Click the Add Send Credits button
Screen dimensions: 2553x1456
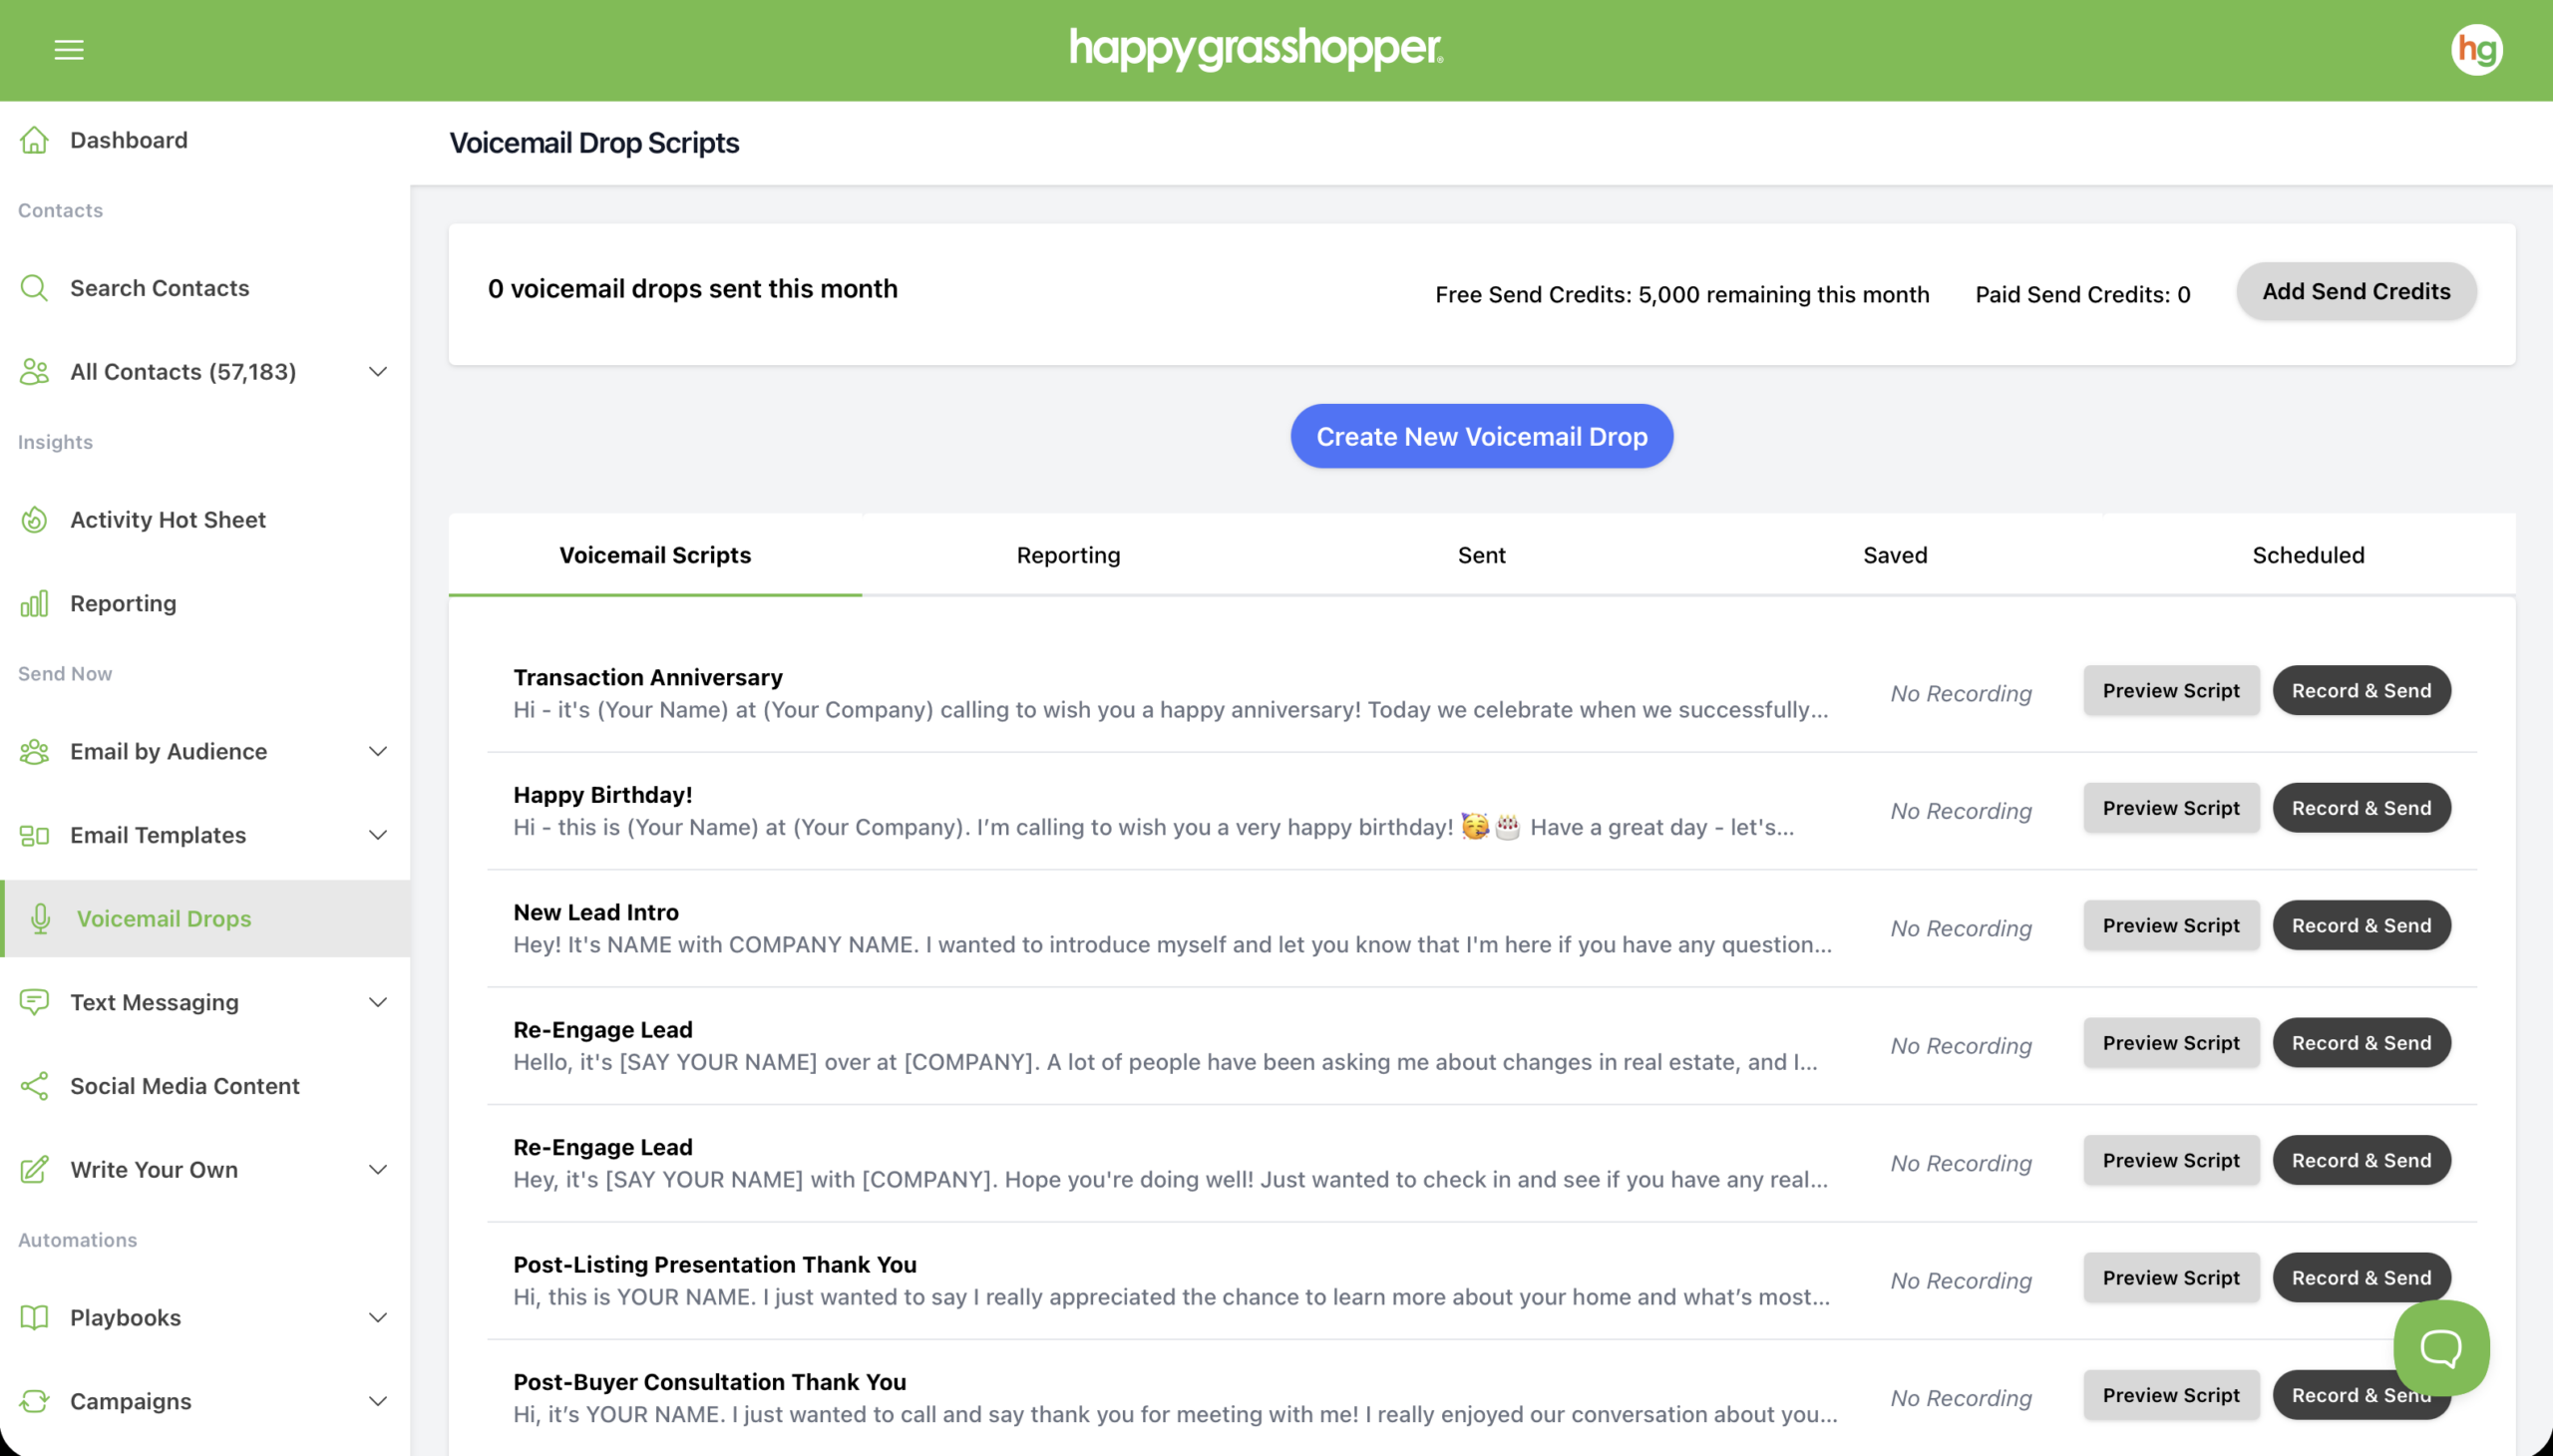coord(2356,292)
